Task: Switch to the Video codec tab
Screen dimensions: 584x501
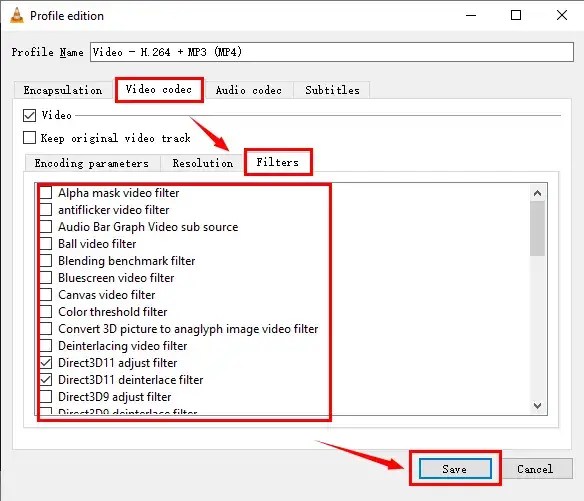Action: coord(159,89)
